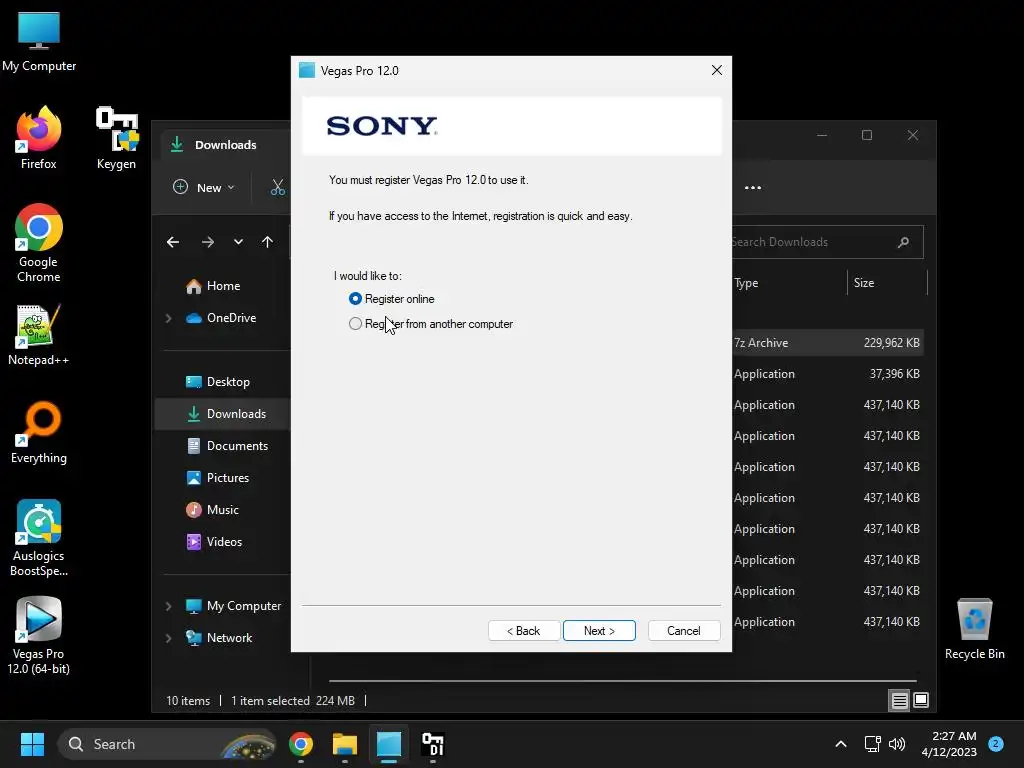Show hidden tray icons chevron
Viewport: 1024px width, 768px height.
(x=840, y=744)
